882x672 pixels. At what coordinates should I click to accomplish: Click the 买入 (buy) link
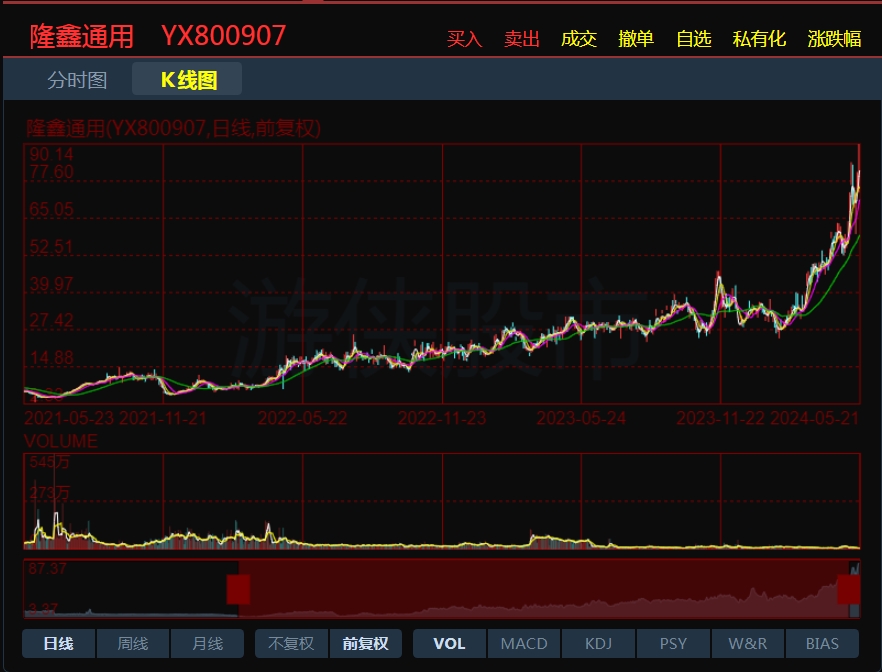click(x=464, y=39)
